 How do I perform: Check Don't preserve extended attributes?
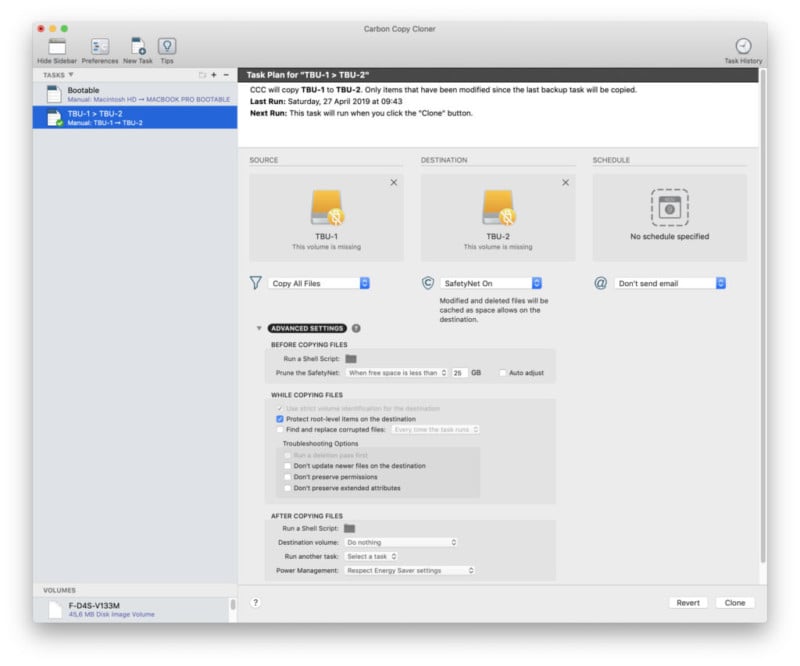287,488
